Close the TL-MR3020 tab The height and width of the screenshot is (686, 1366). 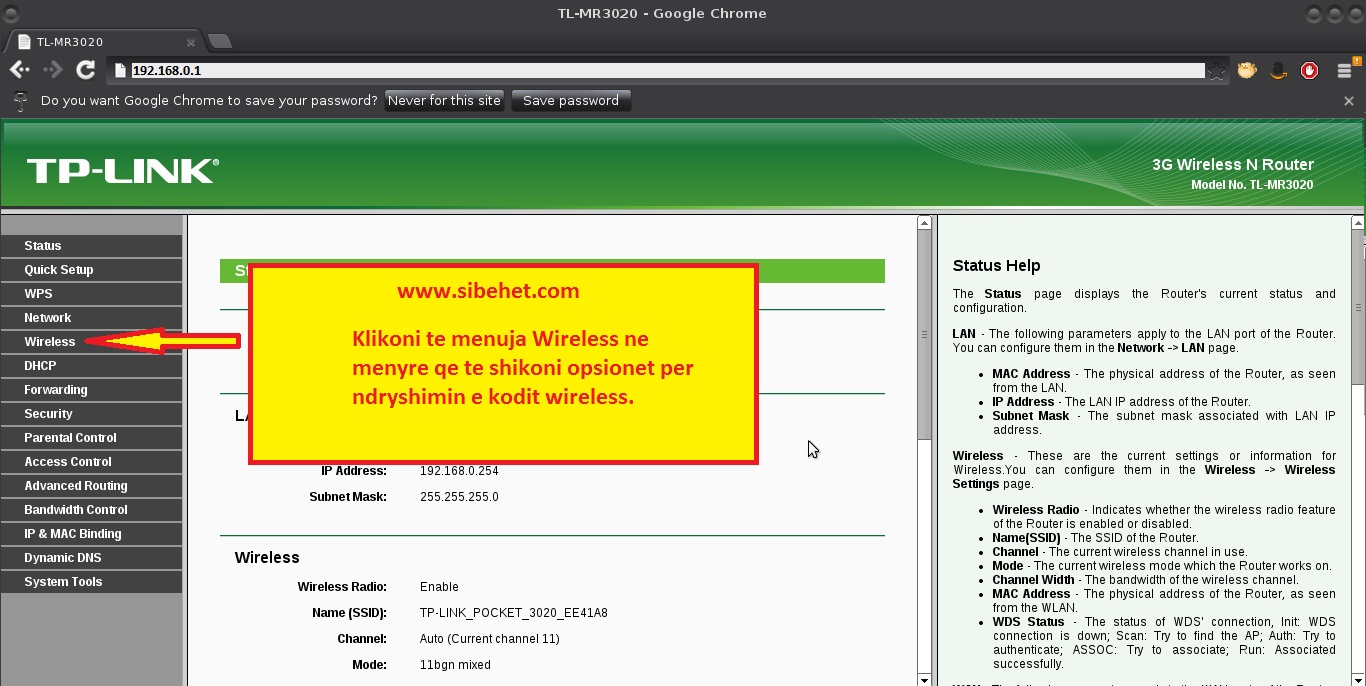point(191,42)
